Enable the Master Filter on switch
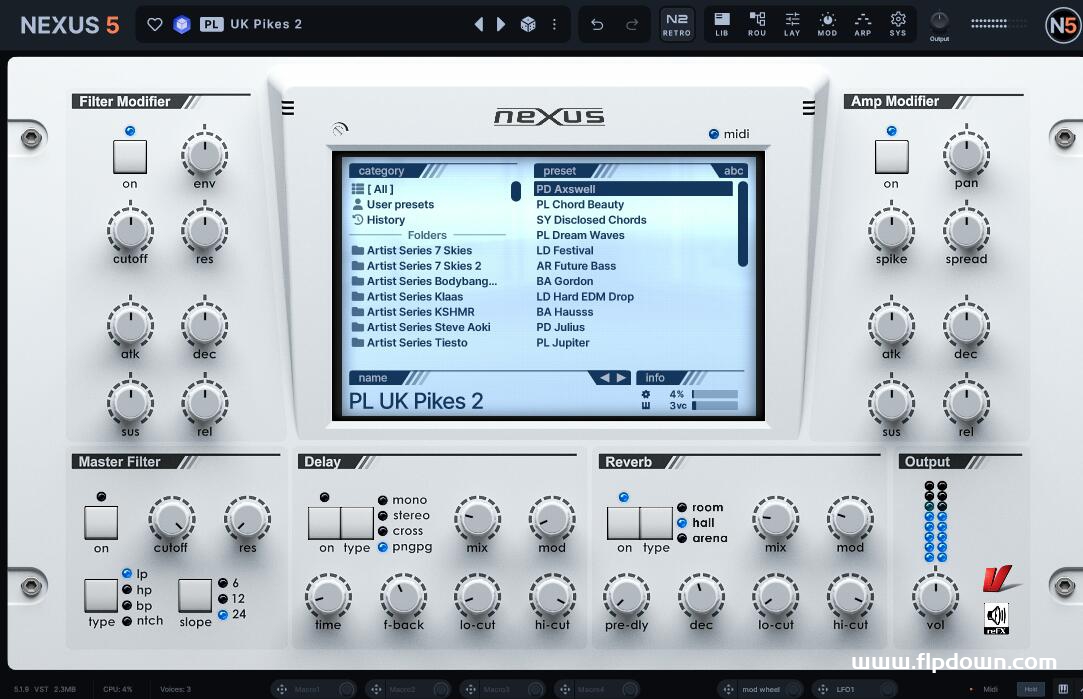This screenshot has height=699, width=1083. 101,523
